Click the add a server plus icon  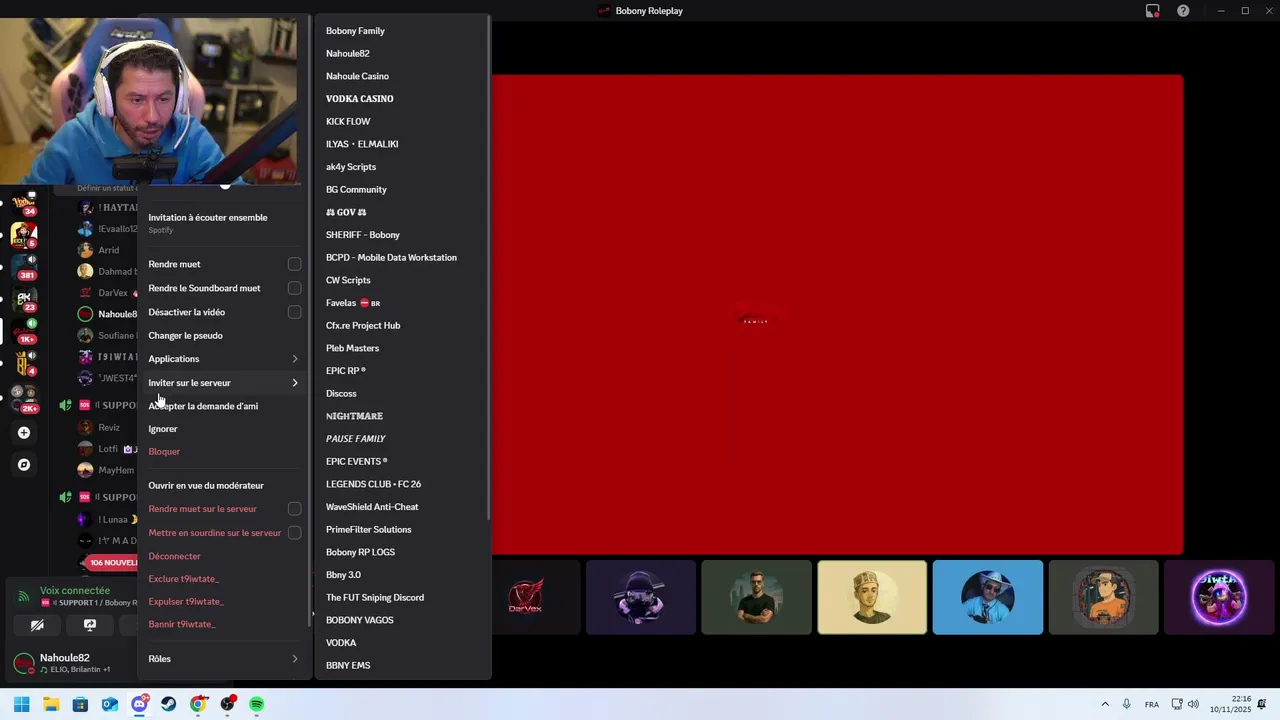coord(24,433)
